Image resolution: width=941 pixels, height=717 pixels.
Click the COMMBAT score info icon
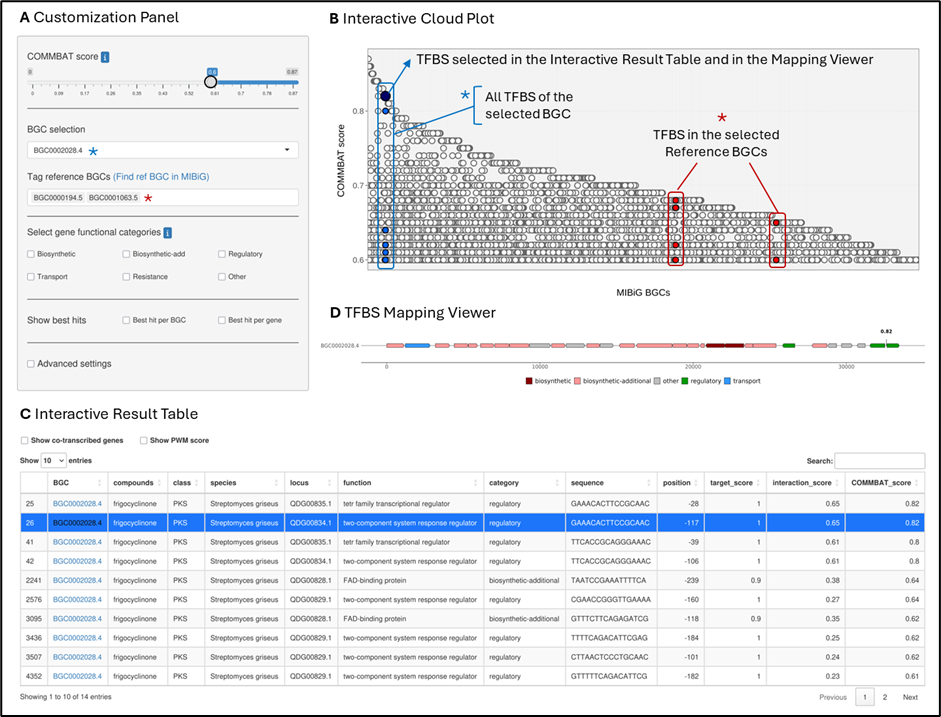tap(106, 58)
